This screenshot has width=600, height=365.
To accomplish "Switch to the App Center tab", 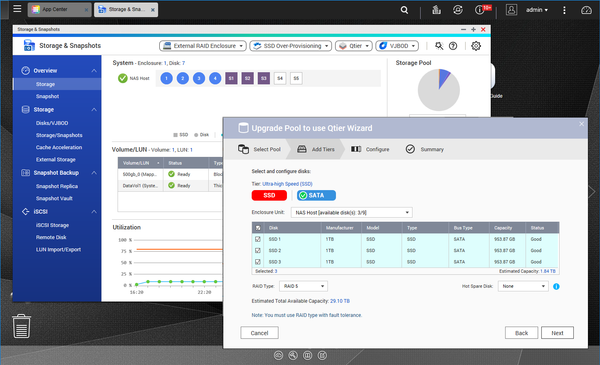I will tap(59, 10).
